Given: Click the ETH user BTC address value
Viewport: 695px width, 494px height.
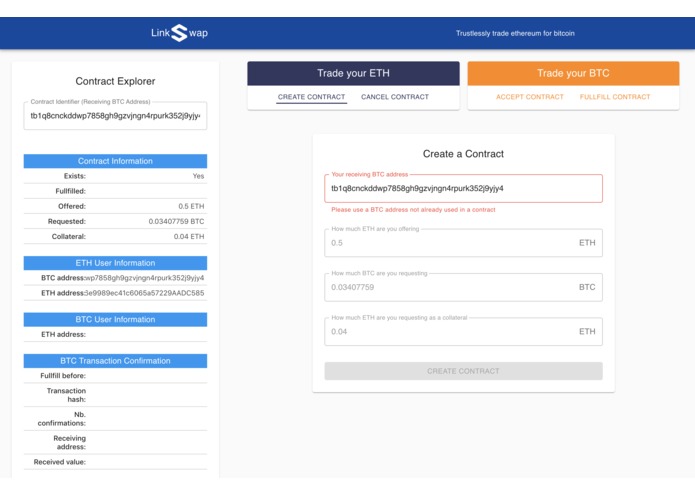Looking at the screenshot, I should coord(144,278).
